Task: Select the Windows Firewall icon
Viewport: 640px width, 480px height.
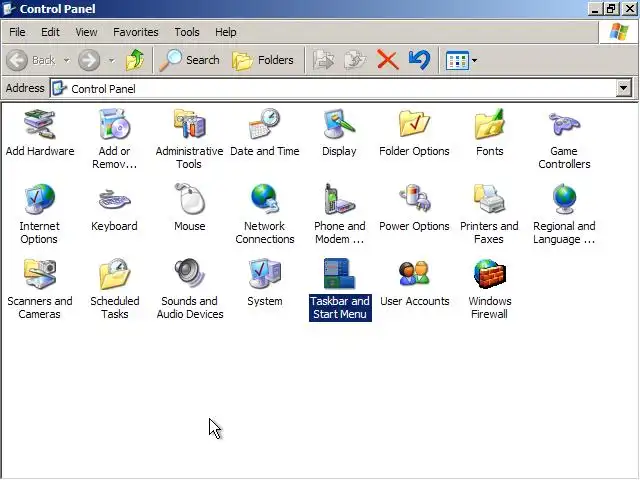Action: [489, 274]
